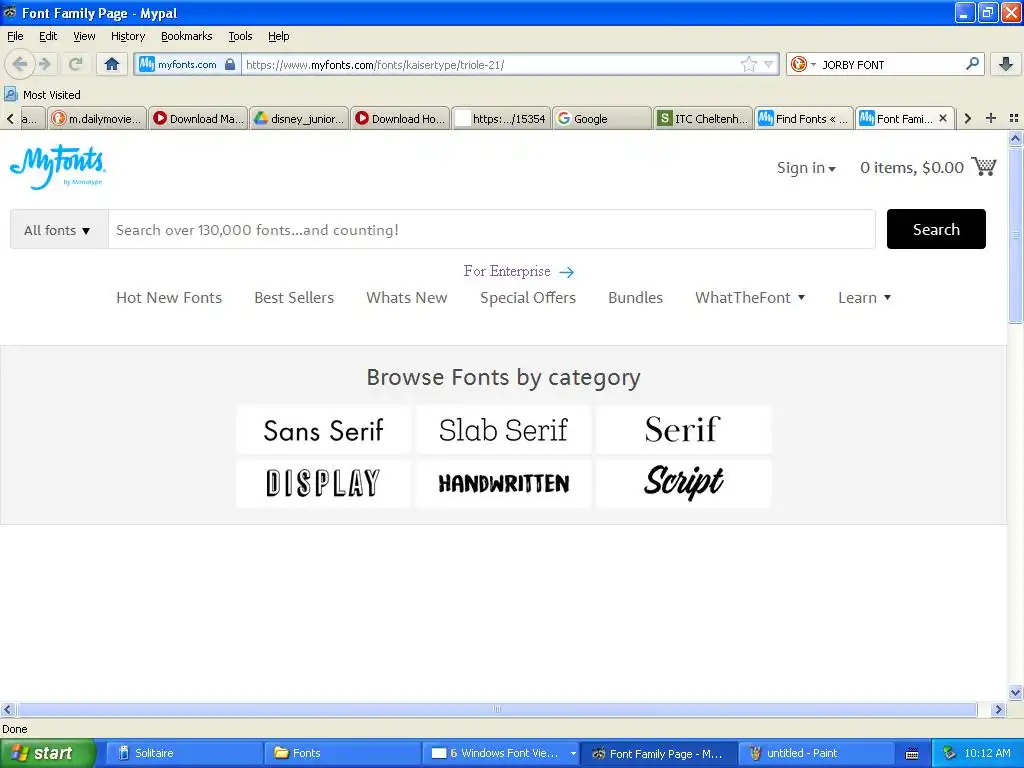Expand the WhatTheFont dropdown
1024x768 pixels.
click(x=750, y=298)
